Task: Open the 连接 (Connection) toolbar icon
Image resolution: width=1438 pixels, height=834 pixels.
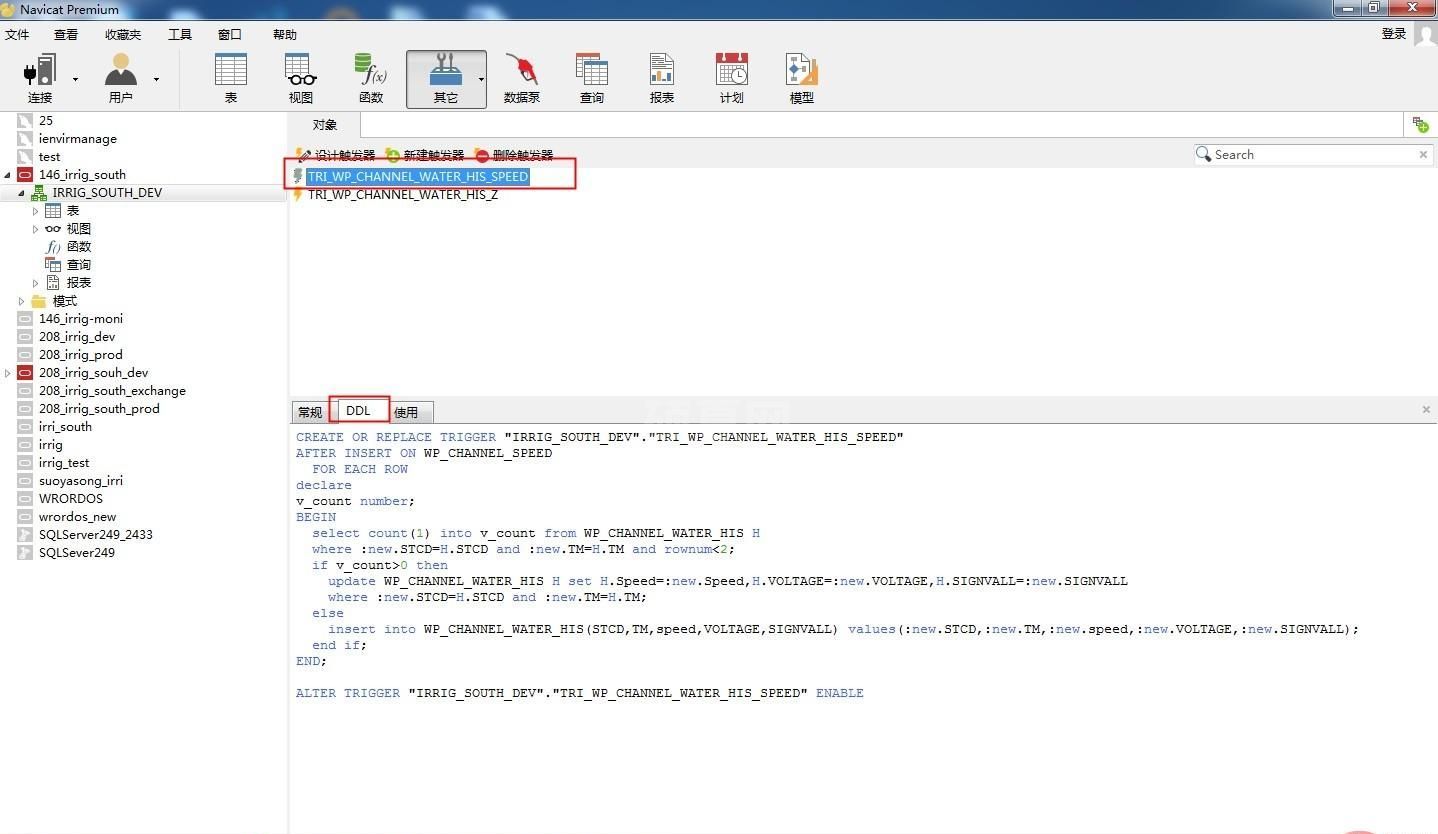Action: tap(40, 79)
